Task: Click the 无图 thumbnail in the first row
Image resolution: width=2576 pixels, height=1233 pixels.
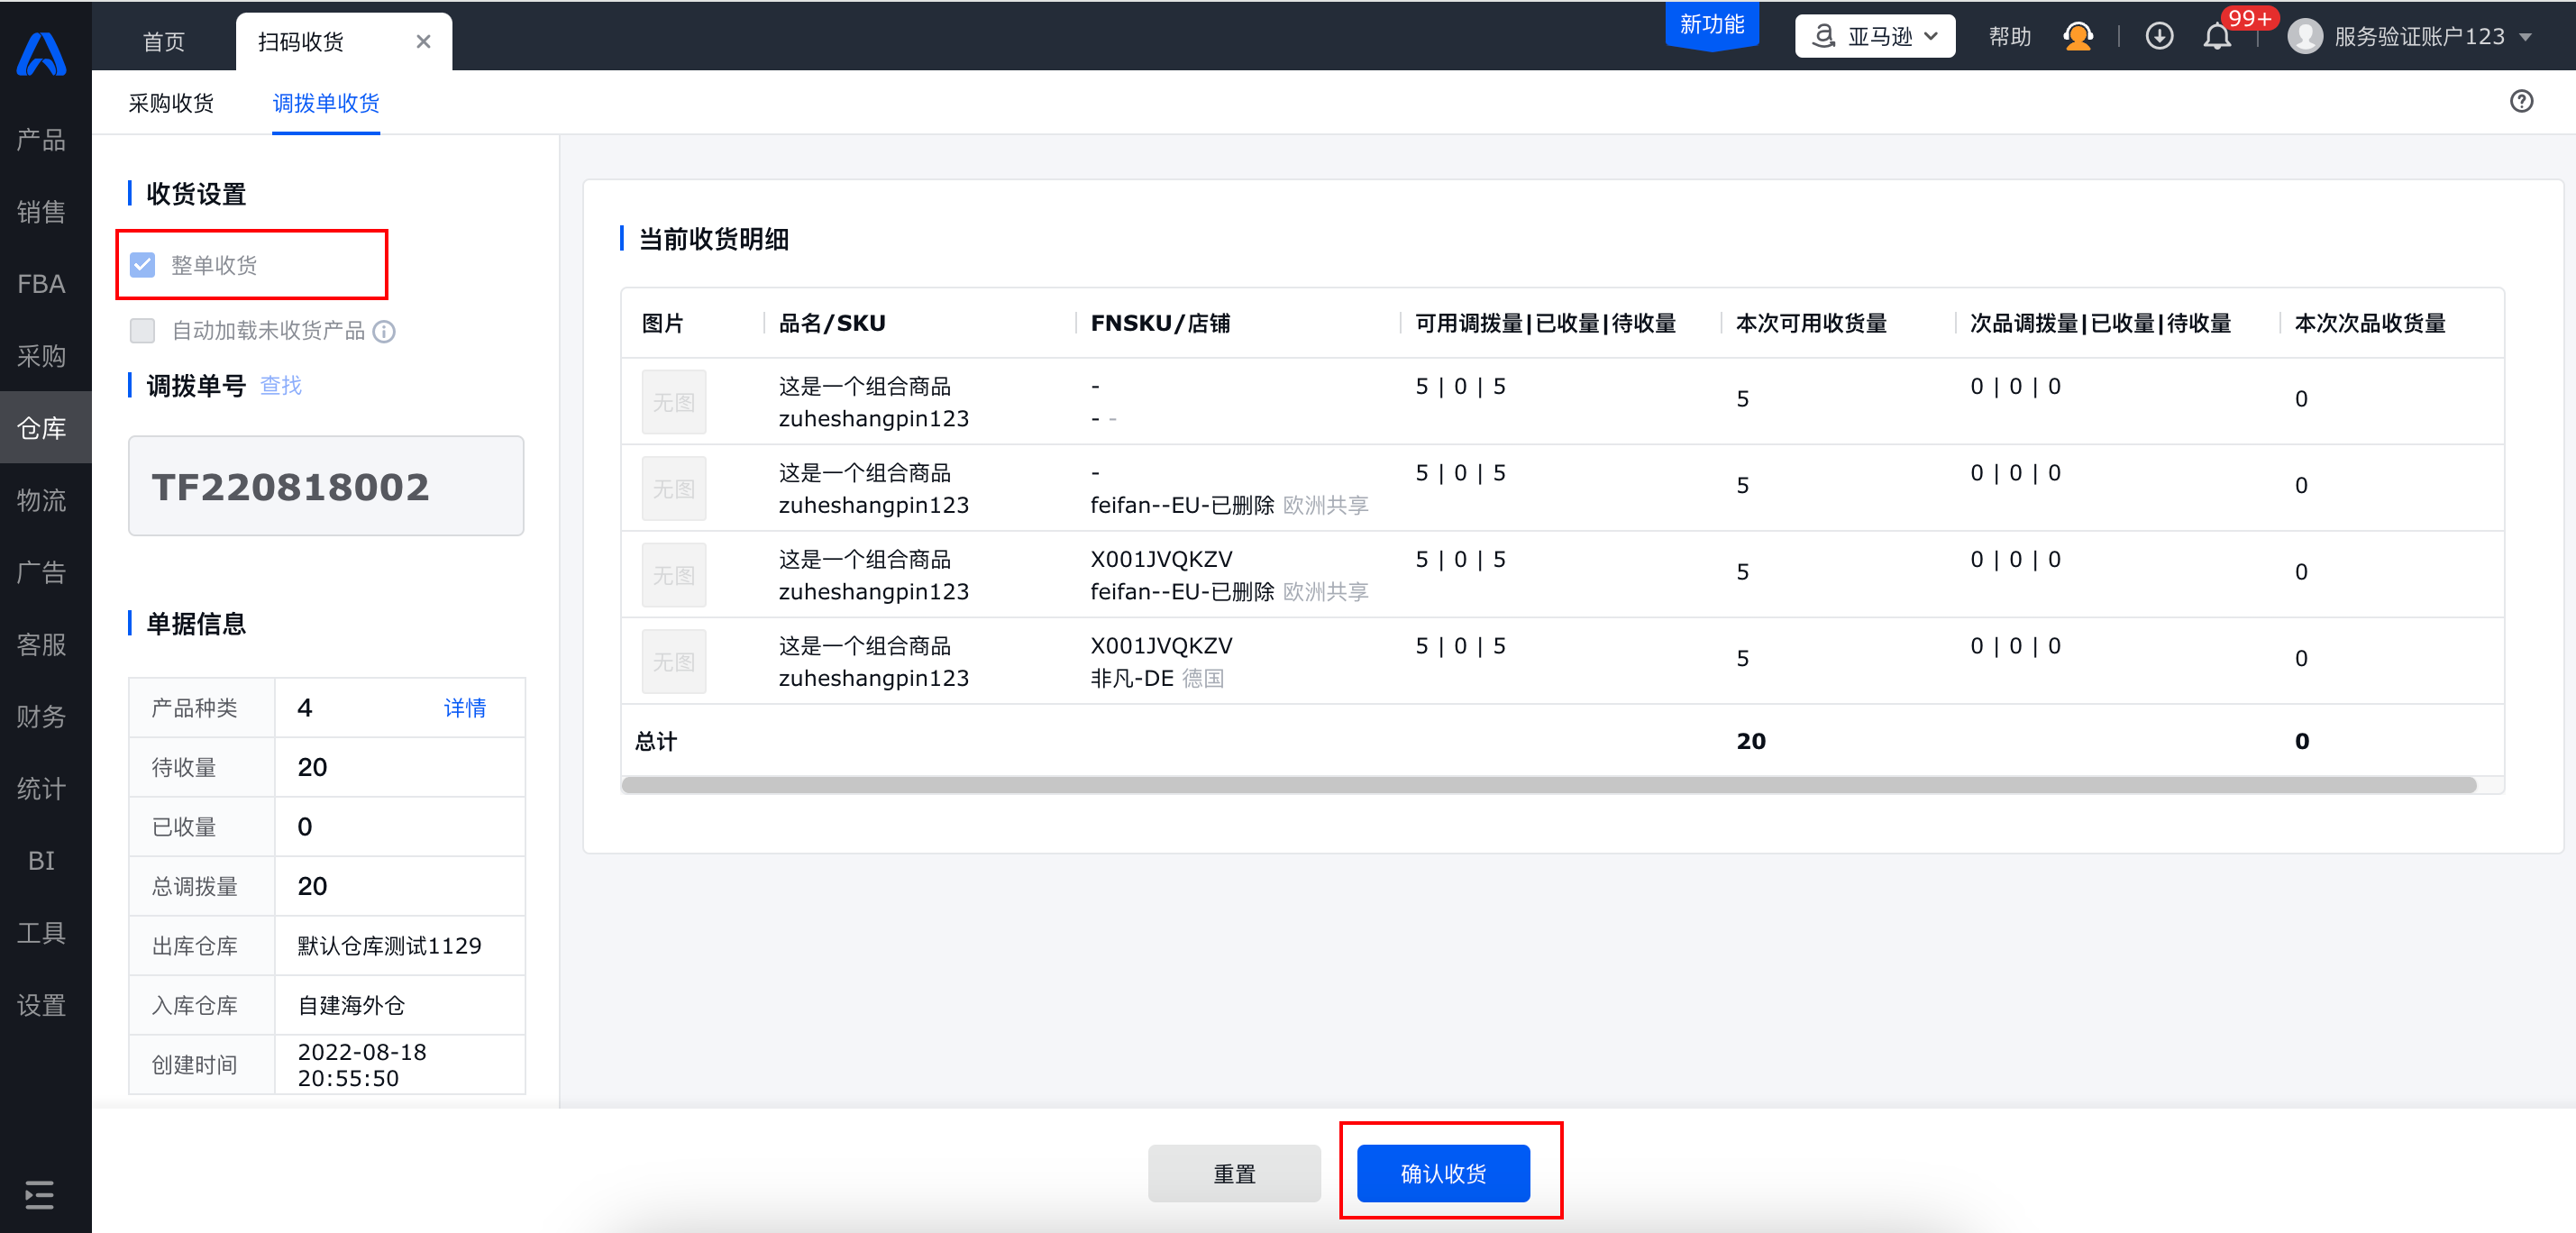Action: [x=674, y=402]
